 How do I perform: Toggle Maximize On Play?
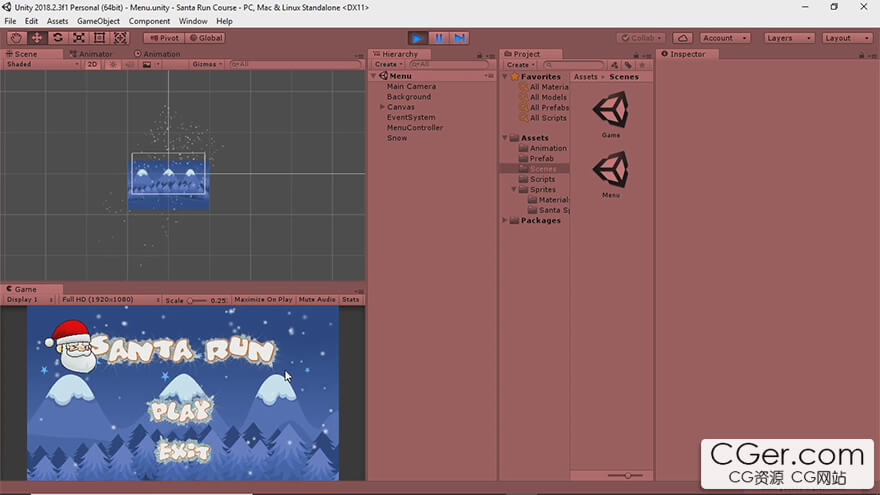pyautogui.click(x=263, y=300)
